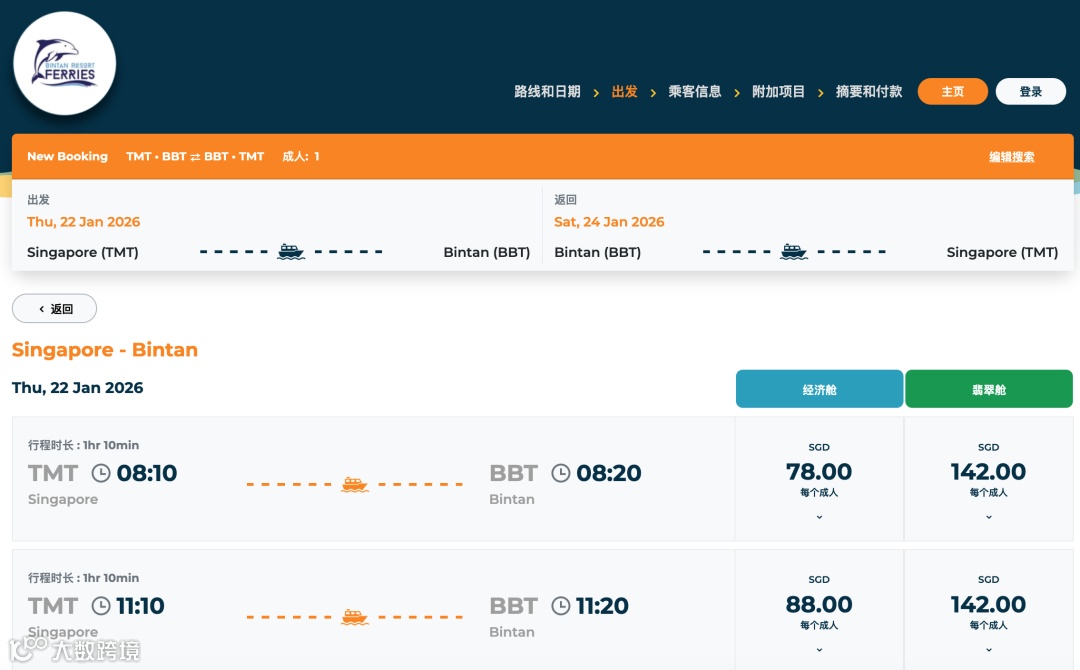Click Bintan (BBT) under 返回 summary
The height and width of the screenshot is (670, 1080).
598,252
